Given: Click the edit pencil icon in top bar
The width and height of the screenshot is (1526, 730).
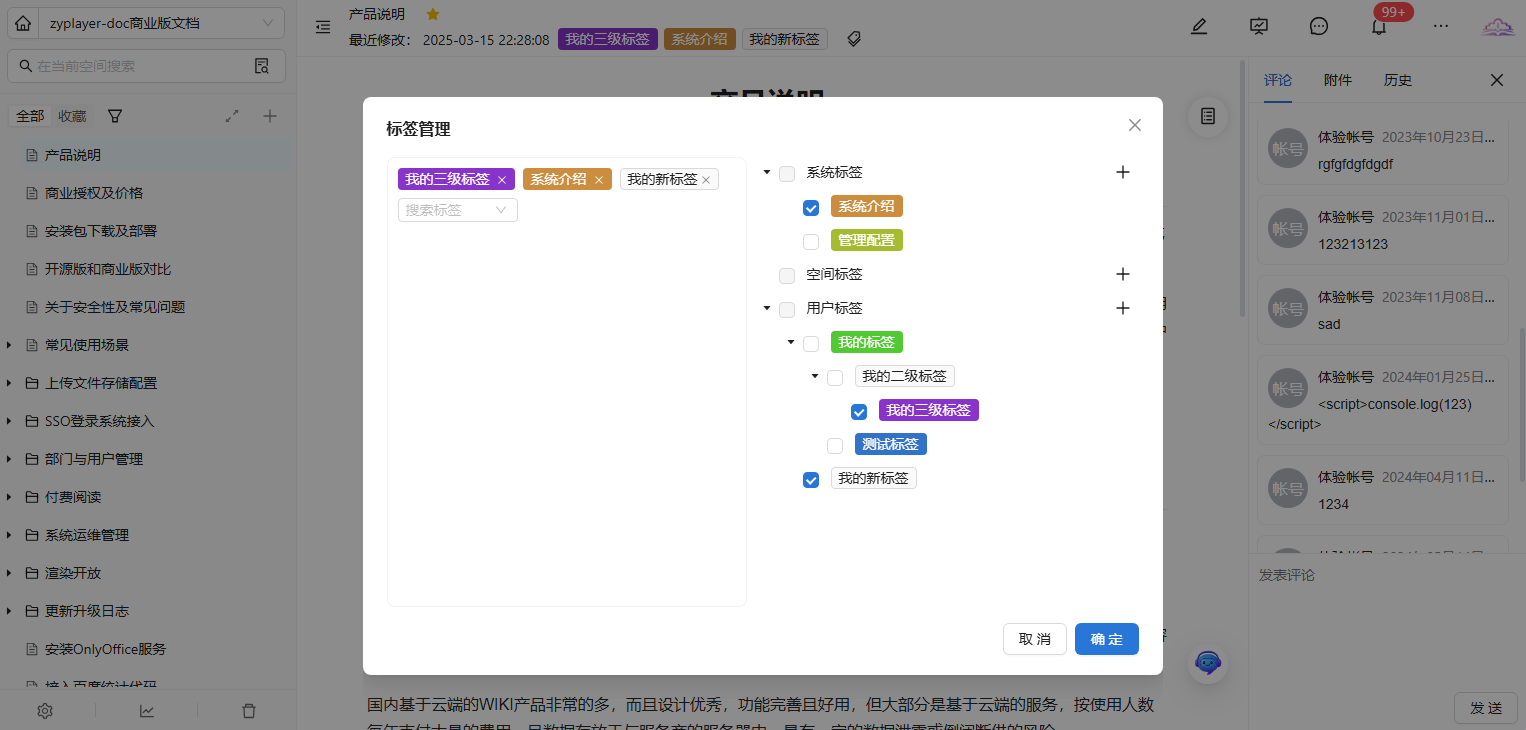Looking at the screenshot, I should (1199, 27).
